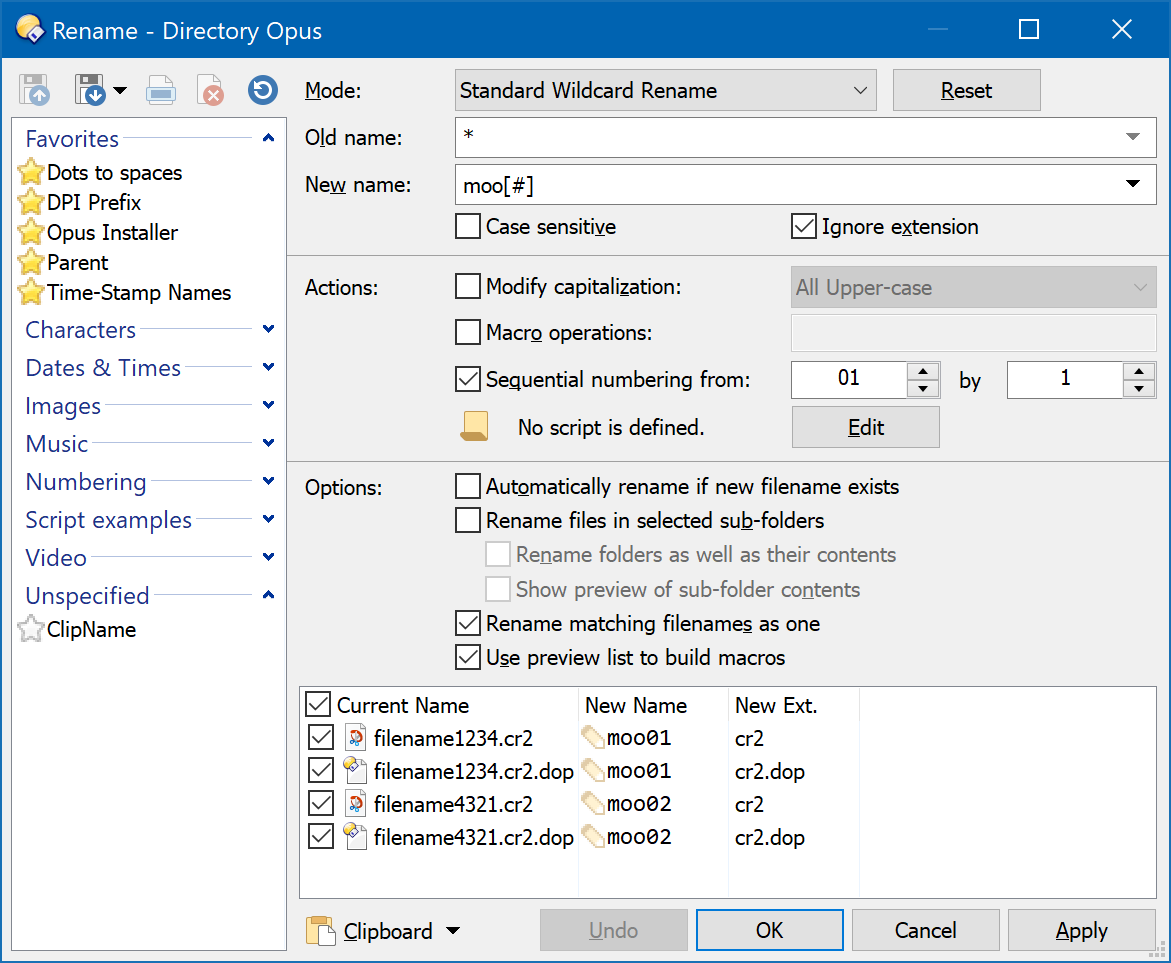Screen dimensions: 1171x963
Task: Enable Rename files in selected sub-folders
Action: click(x=468, y=520)
